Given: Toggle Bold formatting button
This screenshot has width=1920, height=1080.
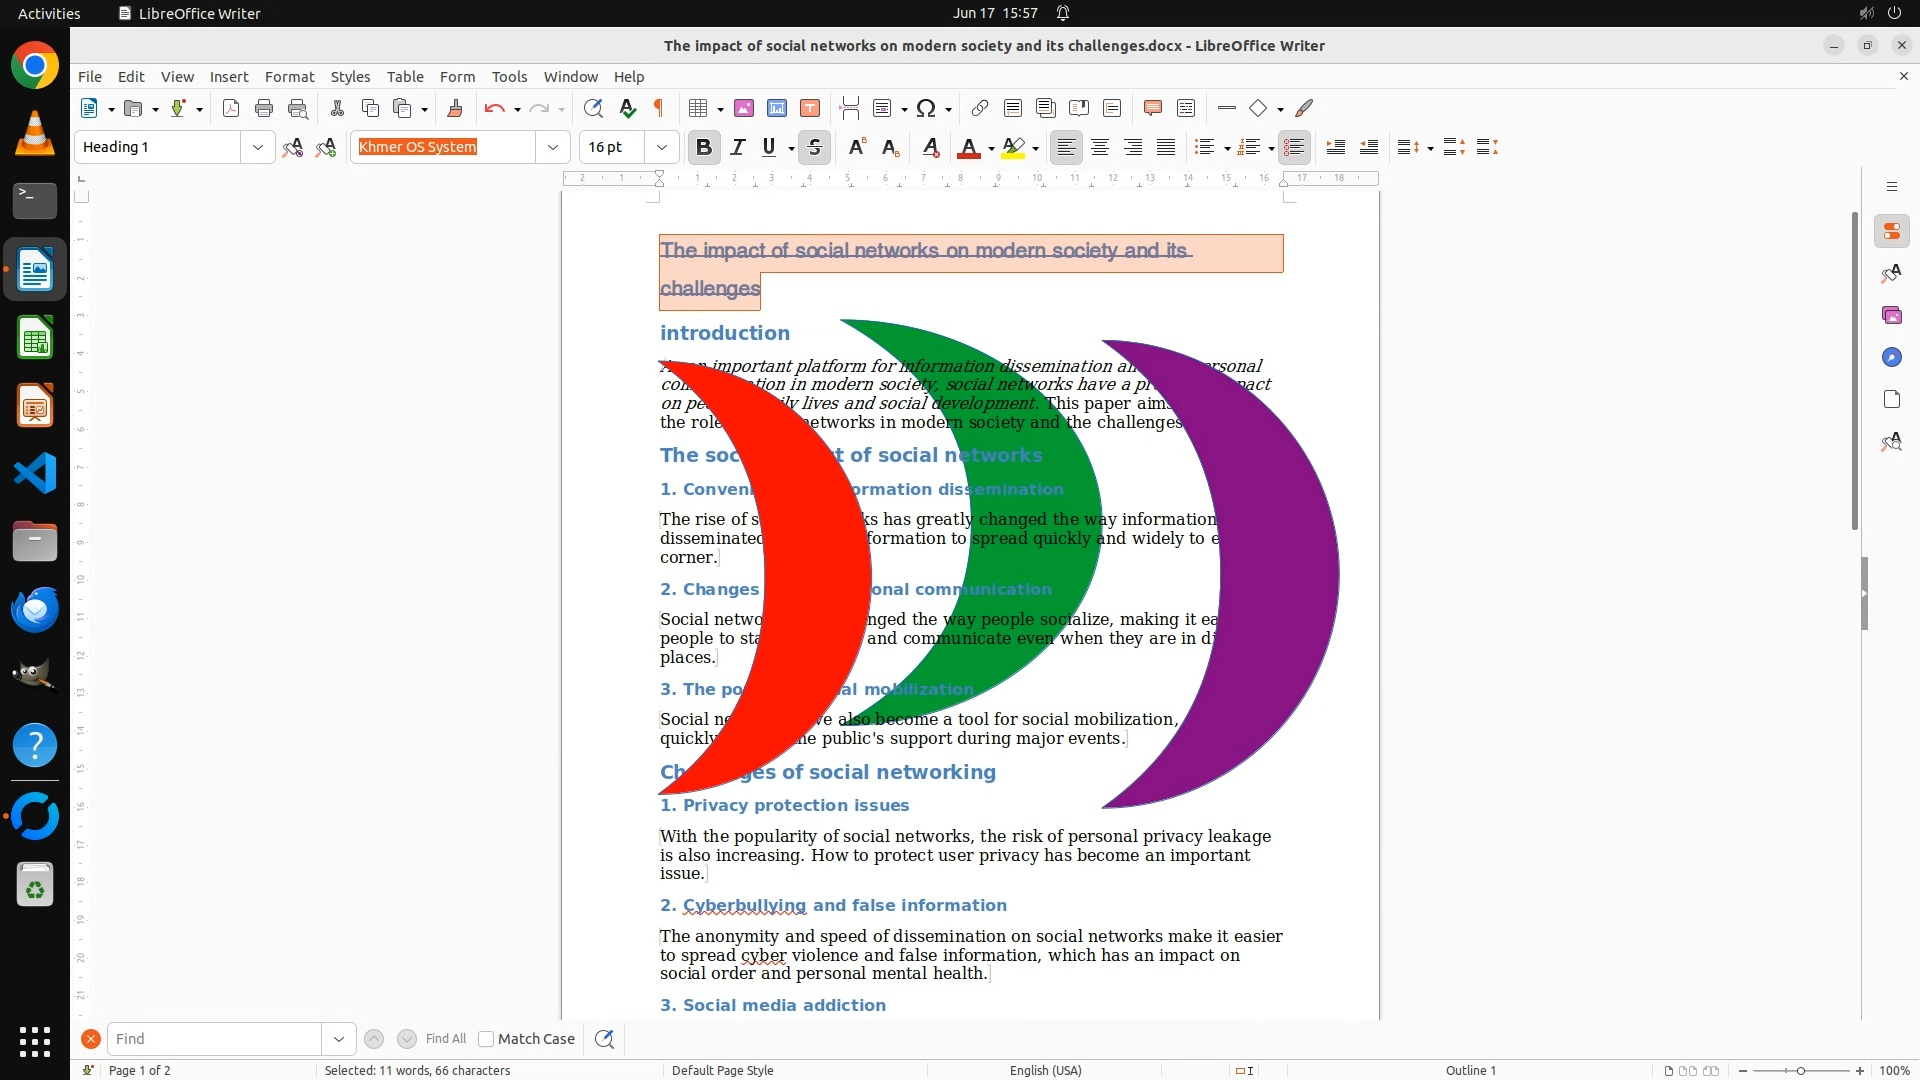Looking at the screenshot, I should pyautogui.click(x=704, y=147).
